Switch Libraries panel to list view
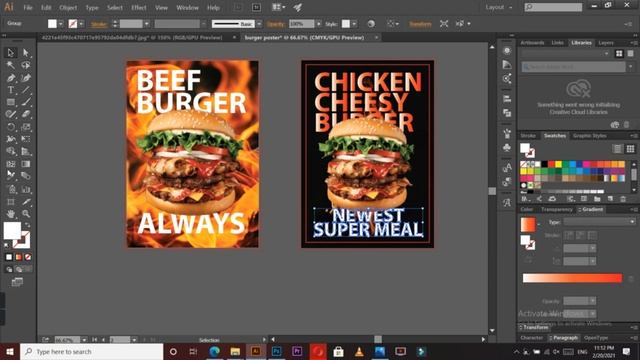Viewport: 640px width, 360px height. tap(631, 53)
